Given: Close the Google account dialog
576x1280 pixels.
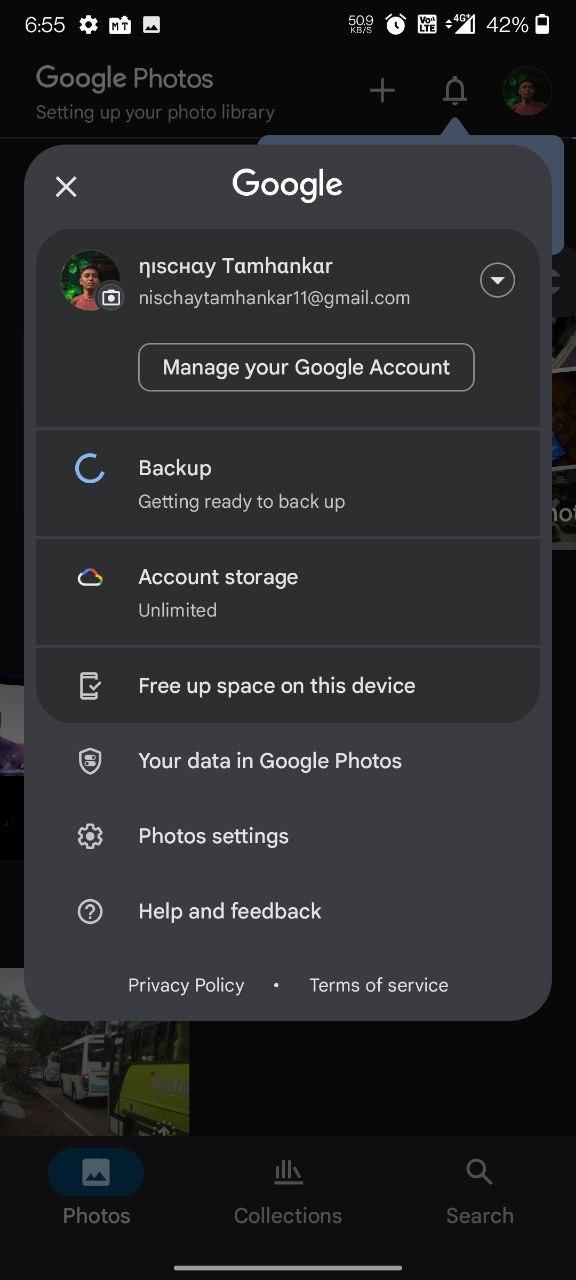Looking at the screenshot, I should point(66,186).
